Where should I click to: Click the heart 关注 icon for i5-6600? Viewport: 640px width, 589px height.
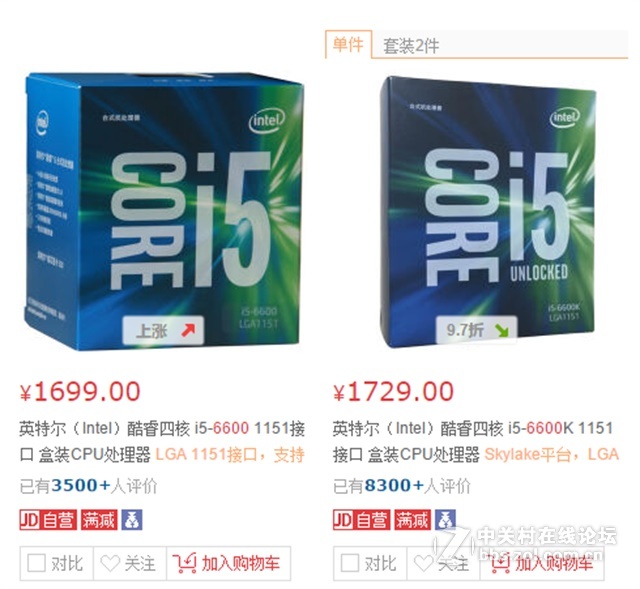110,564
